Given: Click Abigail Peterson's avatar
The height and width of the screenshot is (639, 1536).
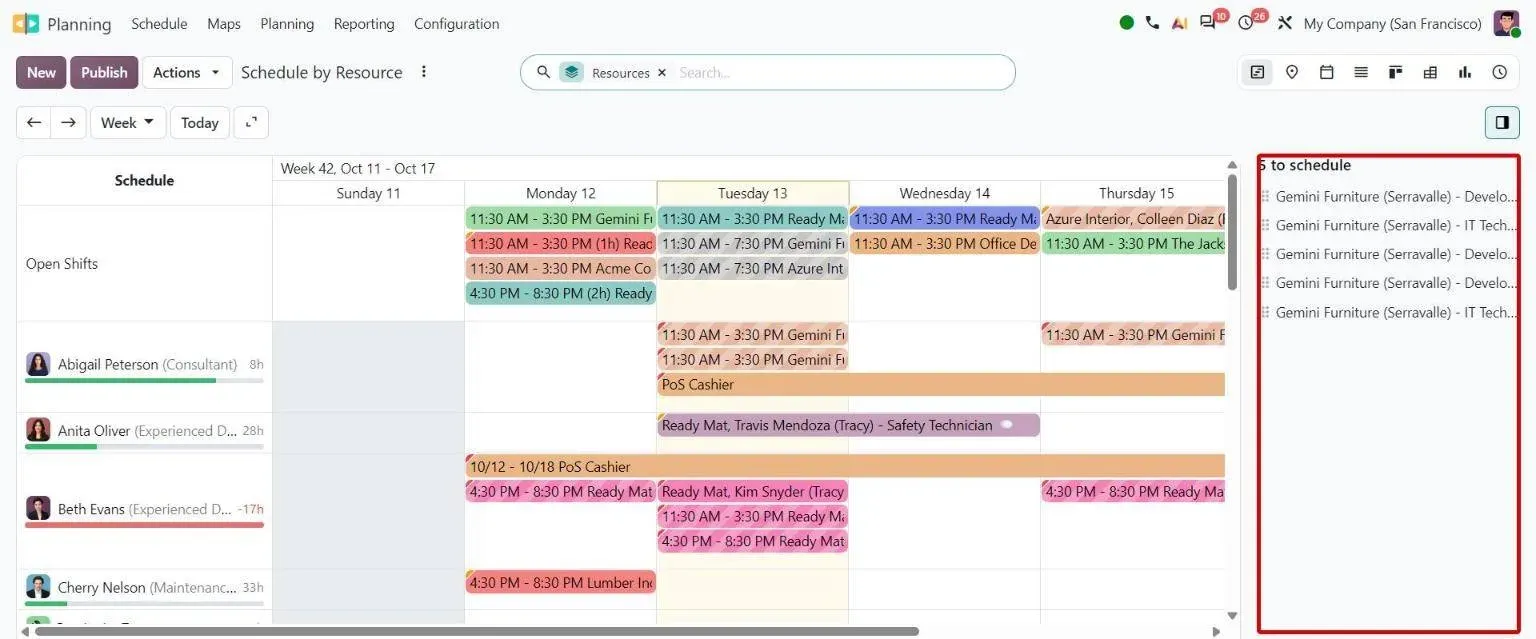Looking at the screenshot, I should coord(38,364).
